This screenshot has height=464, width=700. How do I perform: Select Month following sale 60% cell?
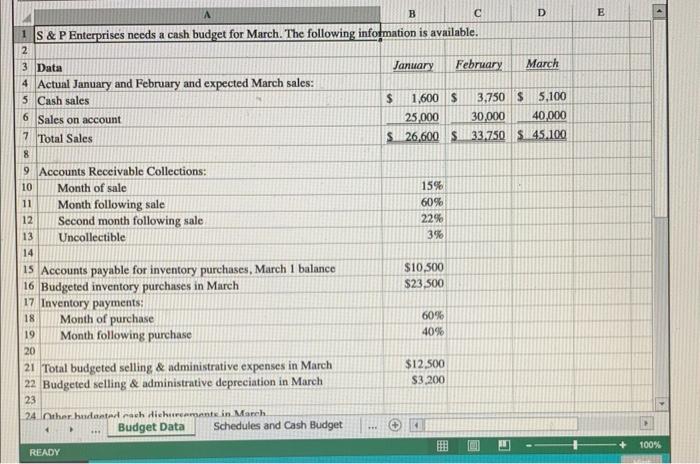click(x=415, y=202)
